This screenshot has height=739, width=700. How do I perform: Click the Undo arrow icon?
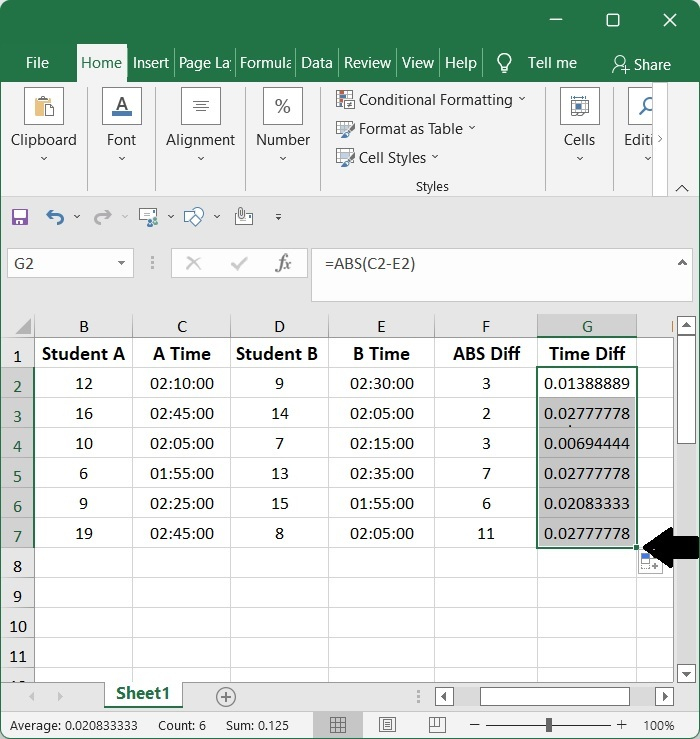(55, 217)
